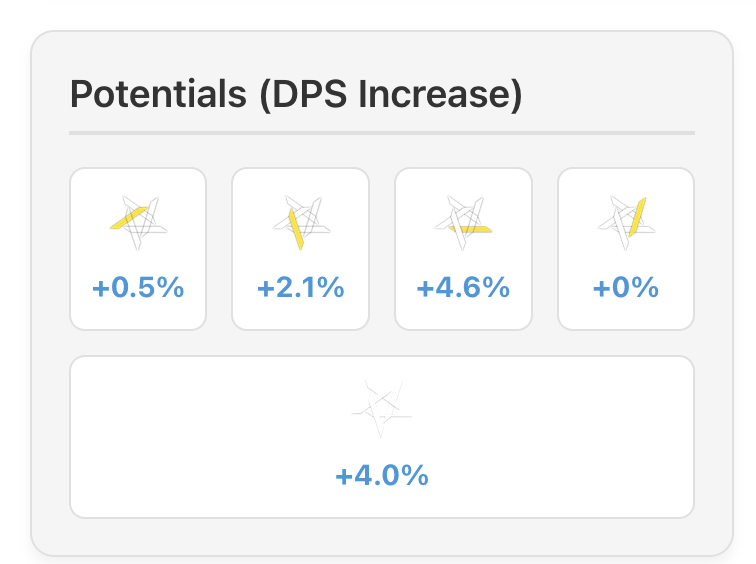Image resolution: width=756 pixels, height=564 pixels.
Task: Click the star icon above +2.1%
Action: pyautogui.click(x=301, y=220)
